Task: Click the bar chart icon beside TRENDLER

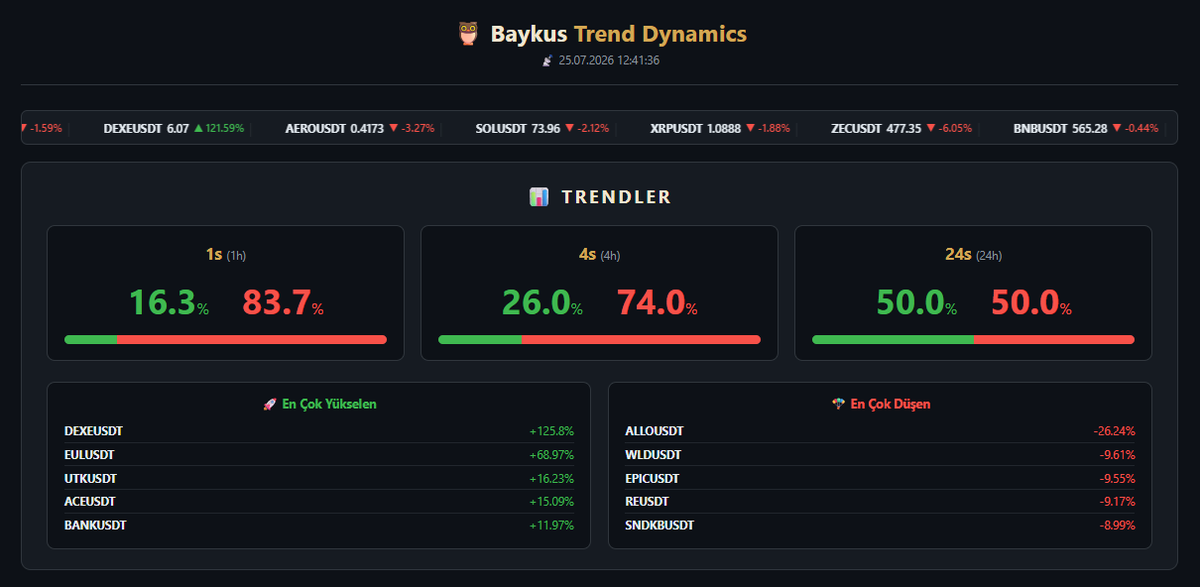Action: tap(539, 197)
